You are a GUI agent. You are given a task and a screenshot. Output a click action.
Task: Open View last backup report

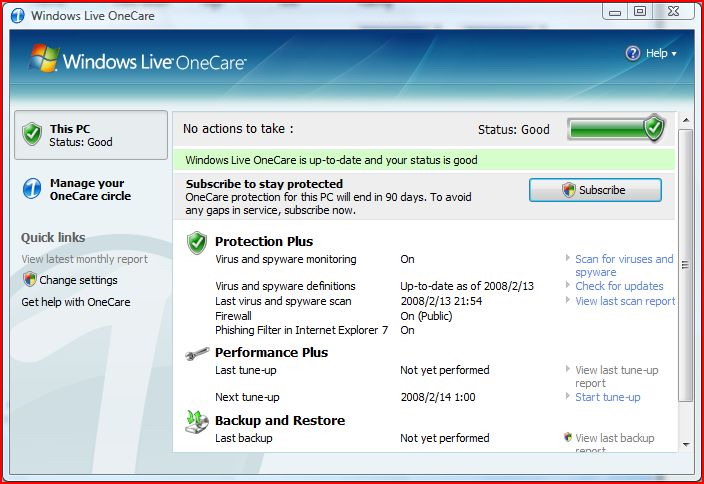point(615,442)
